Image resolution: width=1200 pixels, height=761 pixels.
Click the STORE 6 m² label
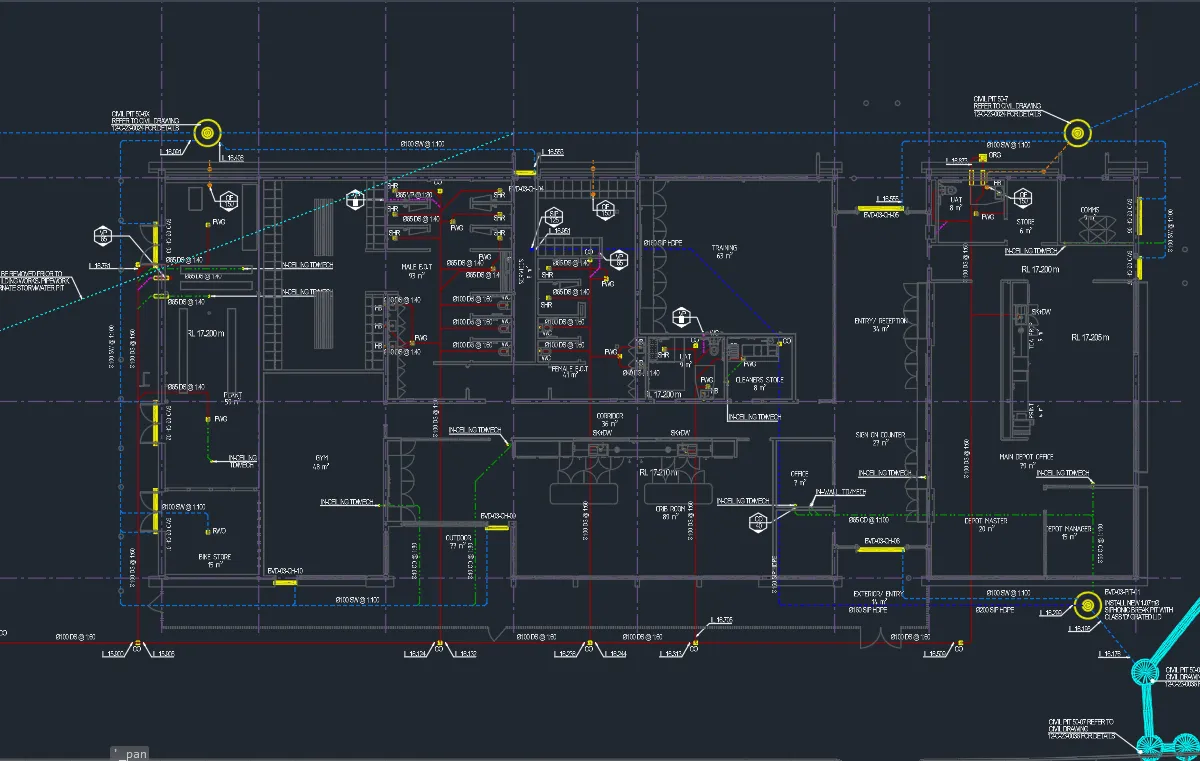1025,225
